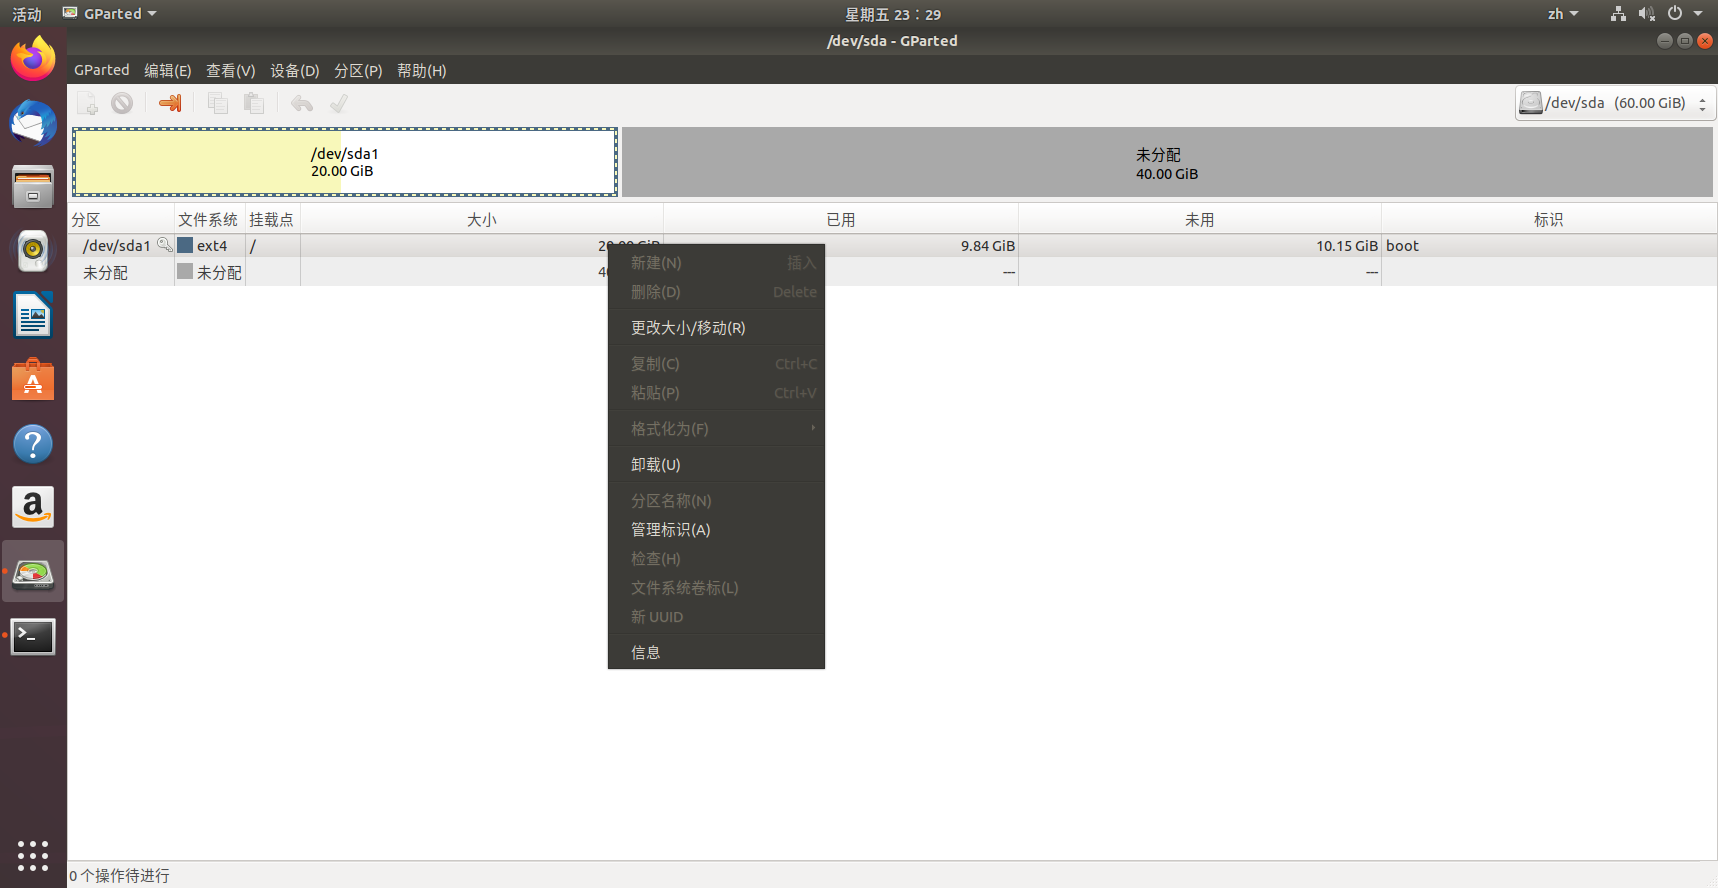Open the 帮助(H) menu

(x=422, y=70)
